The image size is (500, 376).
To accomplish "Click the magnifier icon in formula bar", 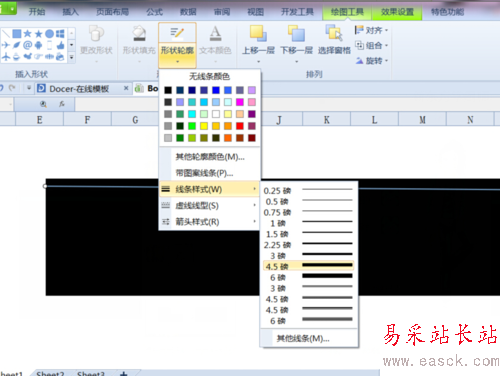I will [x=43, y=104].
